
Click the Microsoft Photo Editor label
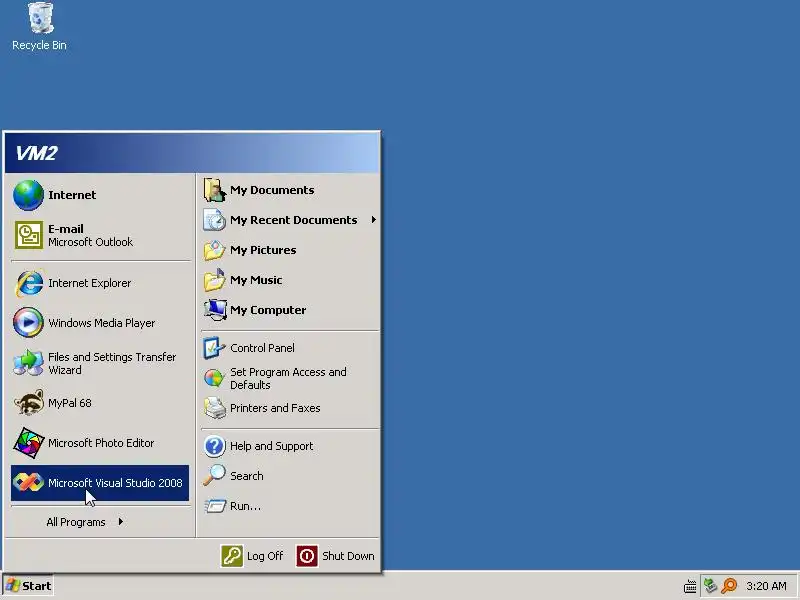(x=101, y=443)
